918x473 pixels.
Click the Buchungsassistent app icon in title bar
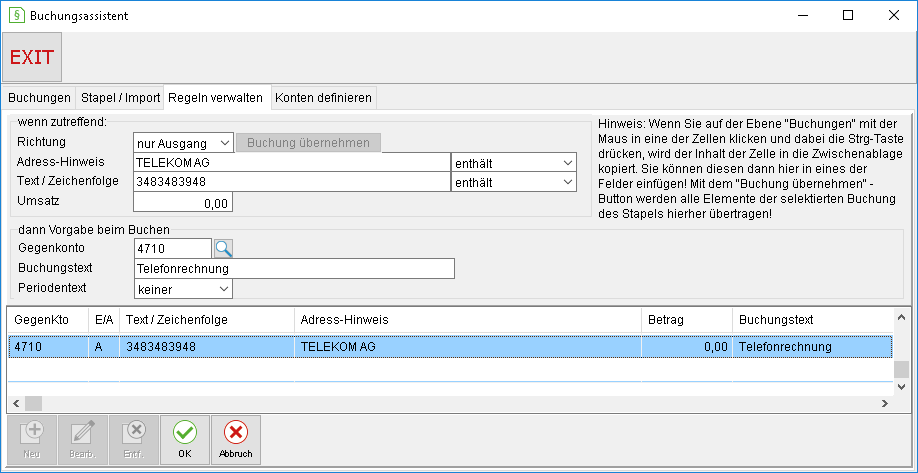coord(16,16)
